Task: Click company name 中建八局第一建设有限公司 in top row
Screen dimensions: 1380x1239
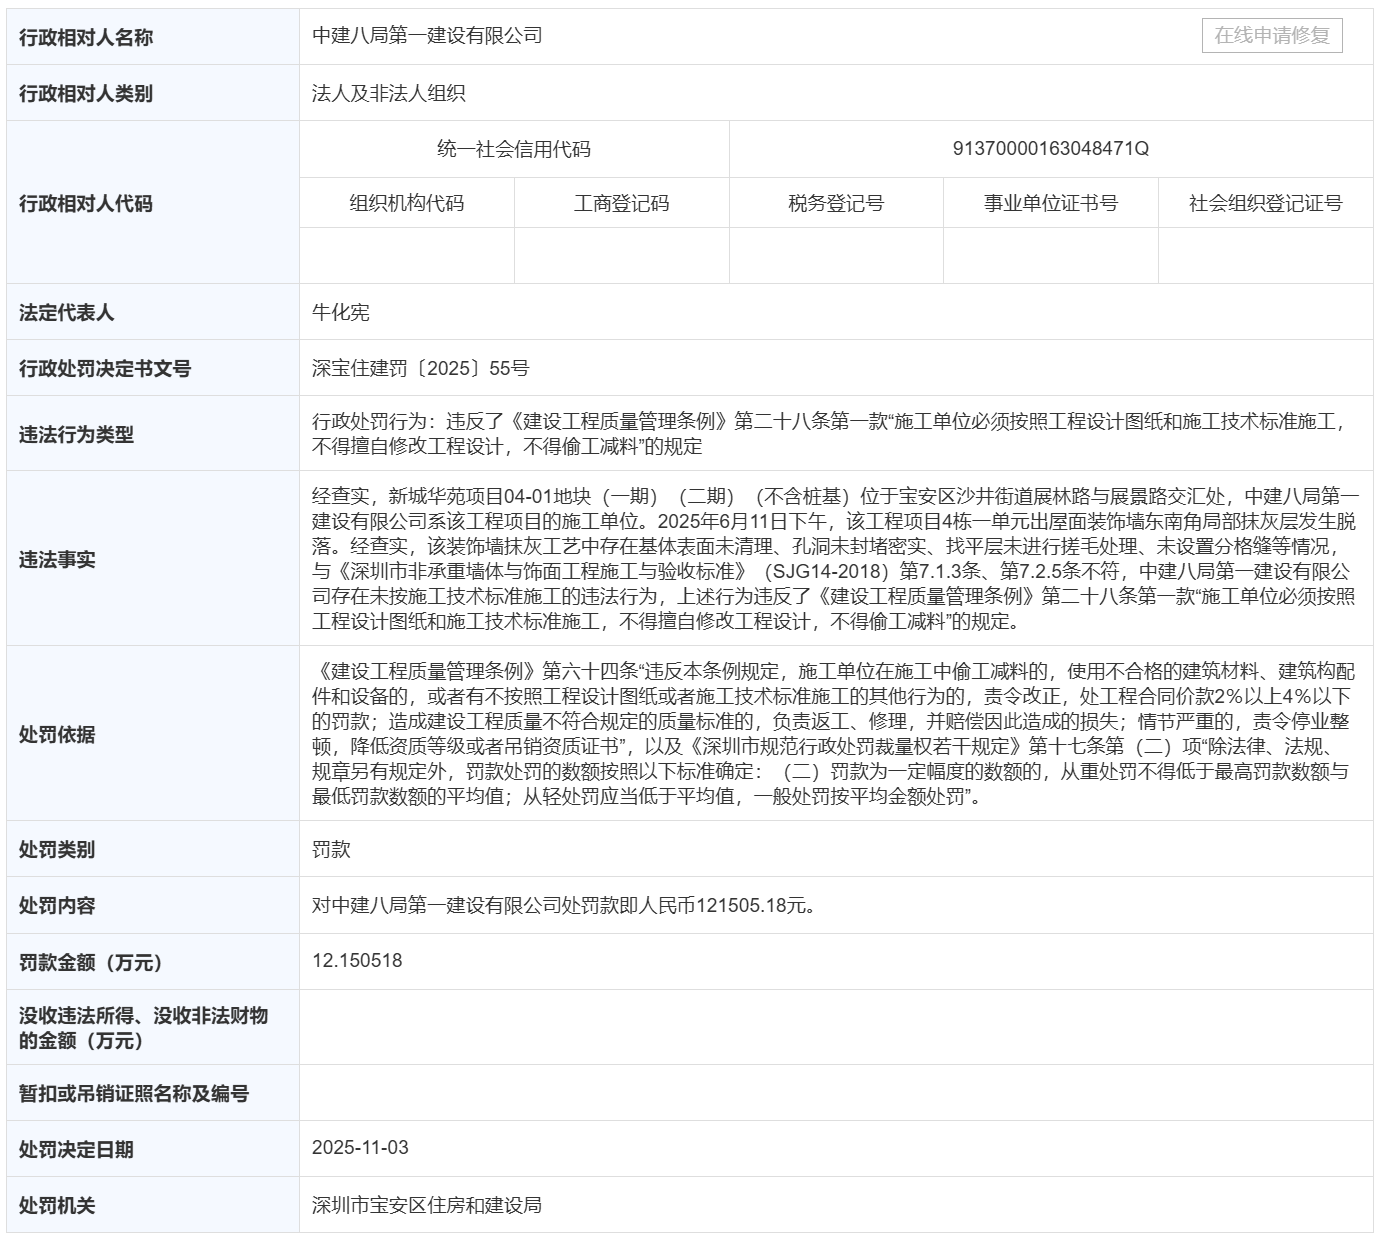Action: coord(427,36)
